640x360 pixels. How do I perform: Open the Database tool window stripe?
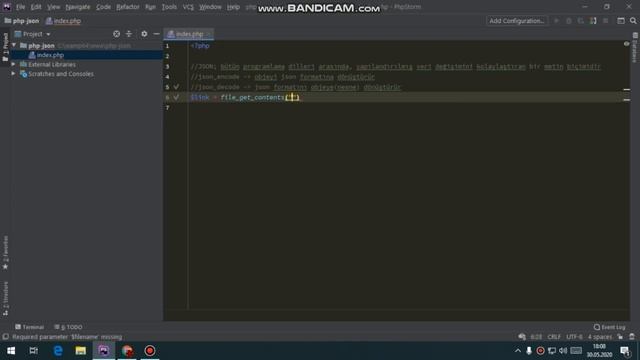[635, 48]
